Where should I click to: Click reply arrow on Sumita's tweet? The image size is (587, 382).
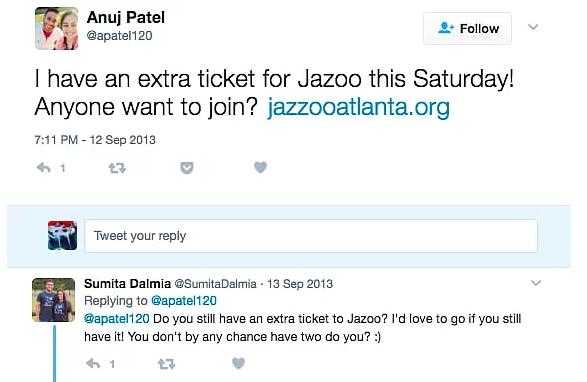(93, 363)
